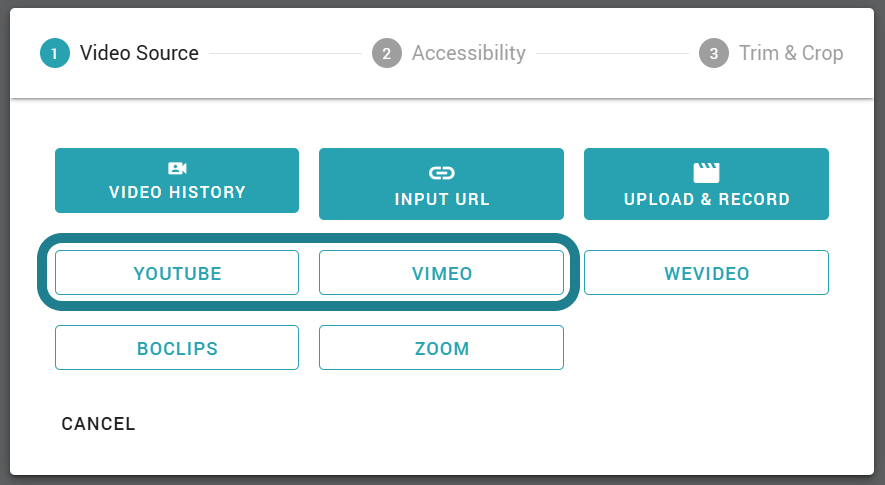
Task: Pick Vimeo as video source
Action: click(441, 273)
